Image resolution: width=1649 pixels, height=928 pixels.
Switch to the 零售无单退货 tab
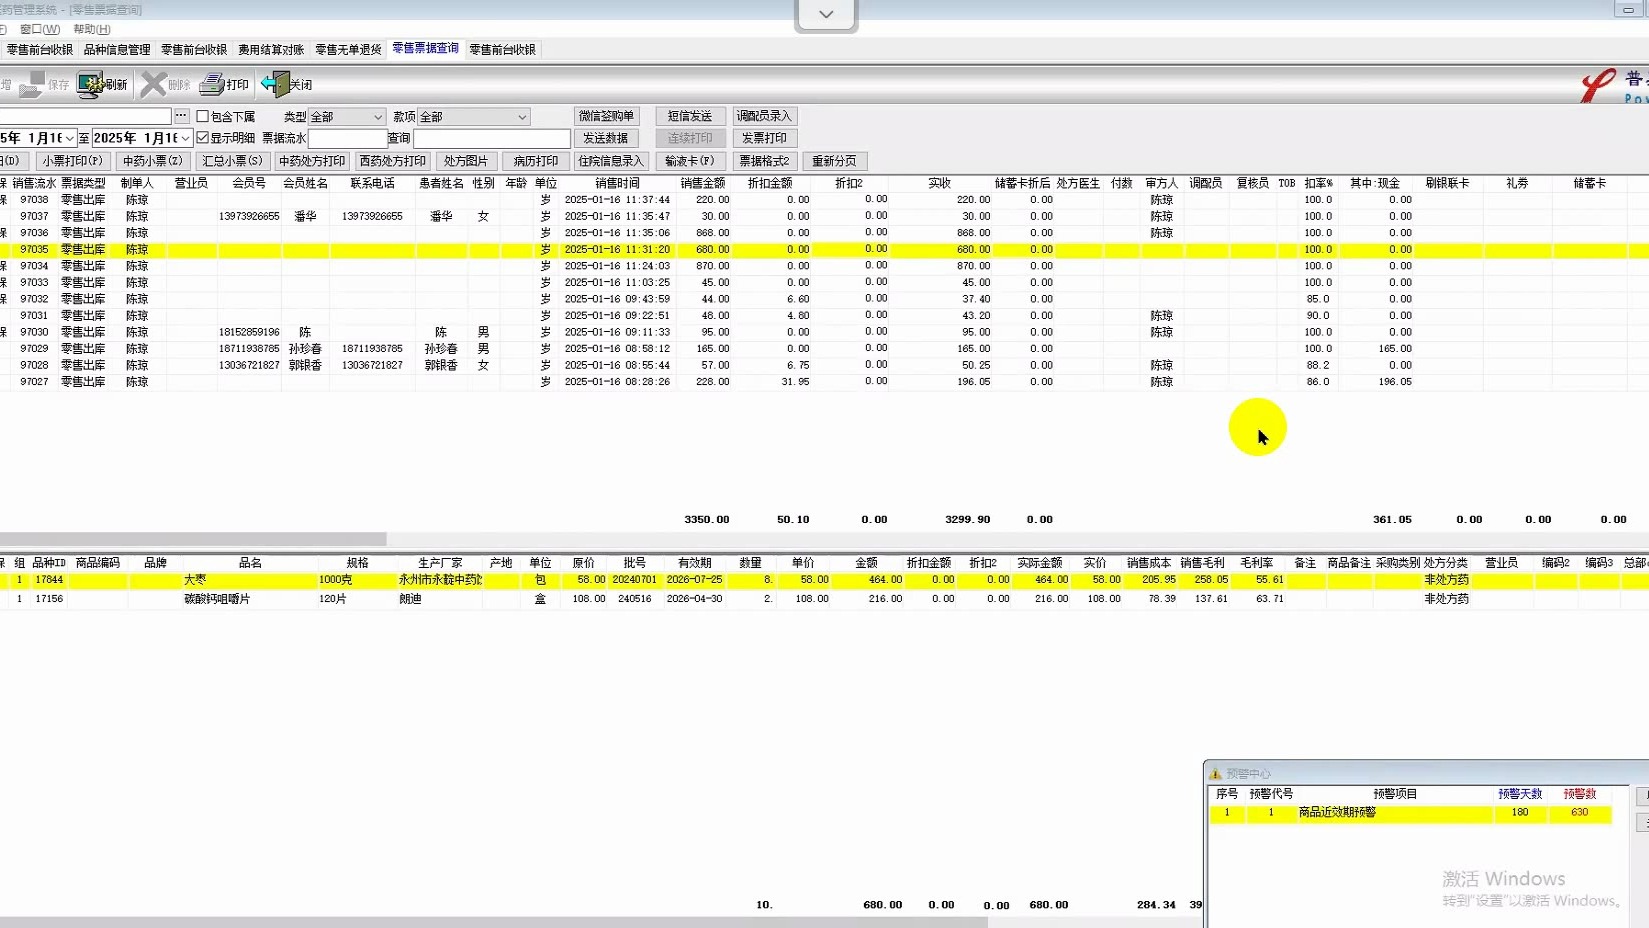point(348,49)
